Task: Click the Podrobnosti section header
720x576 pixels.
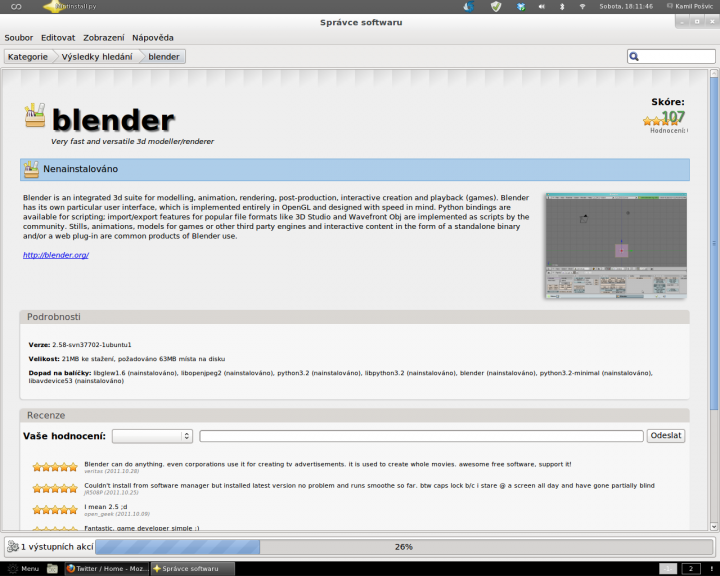Action: click(354, 317)
